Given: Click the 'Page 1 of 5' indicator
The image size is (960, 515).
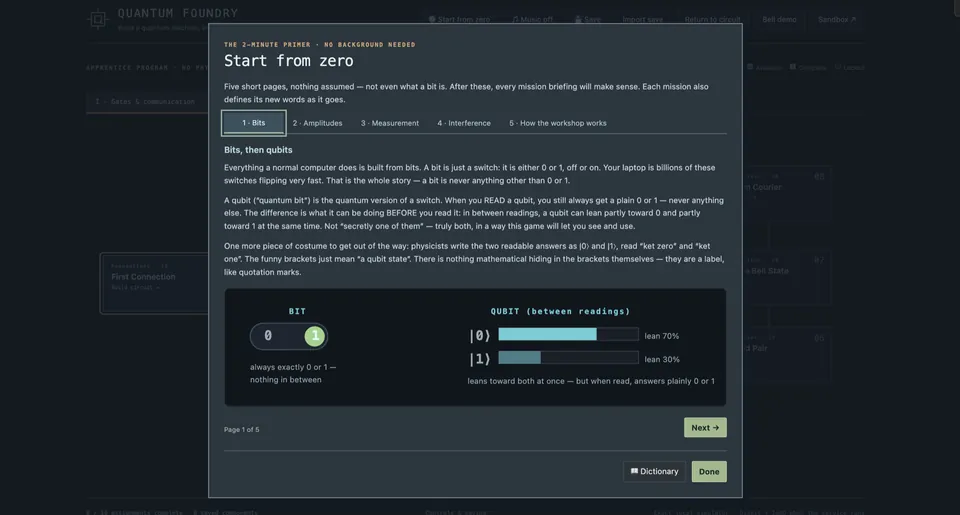Looking at the screenshot, I should (241, 429).
